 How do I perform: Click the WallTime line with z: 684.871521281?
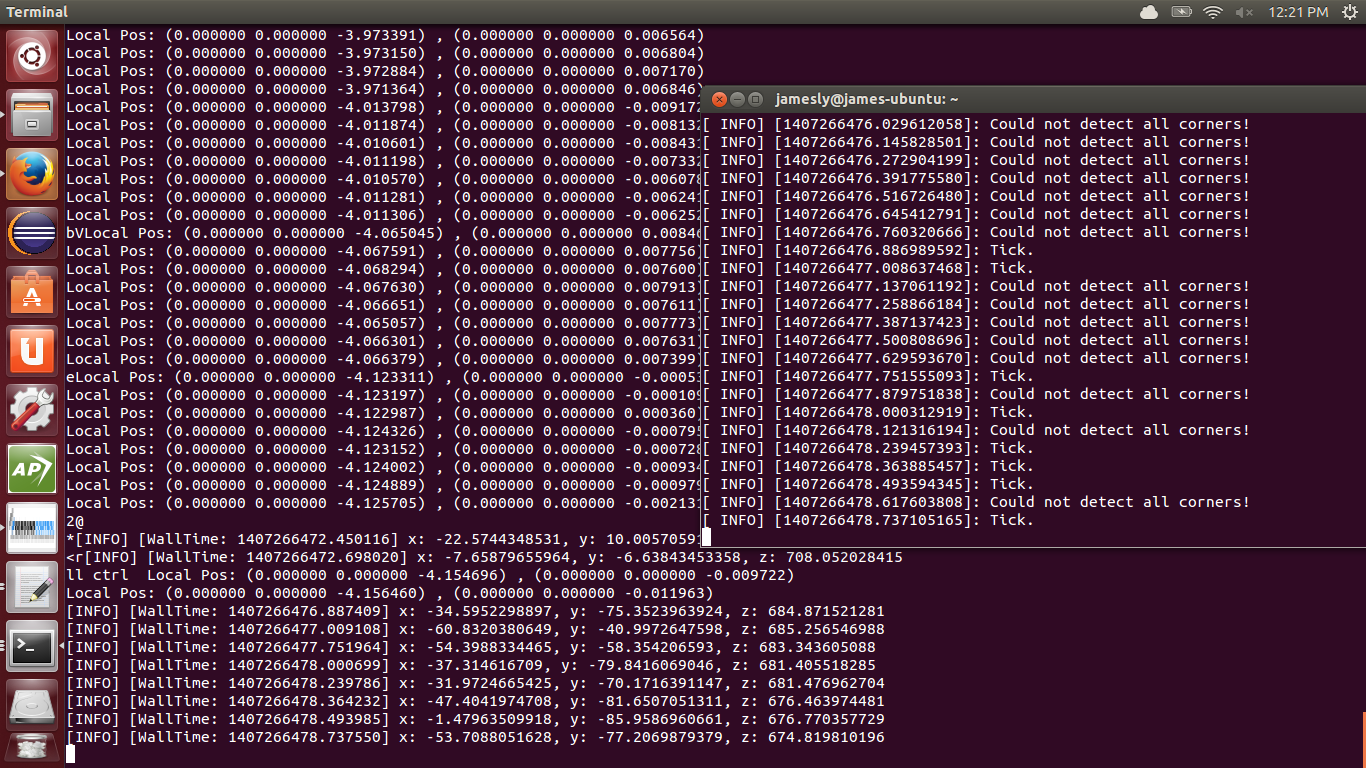tap(475, 610)
